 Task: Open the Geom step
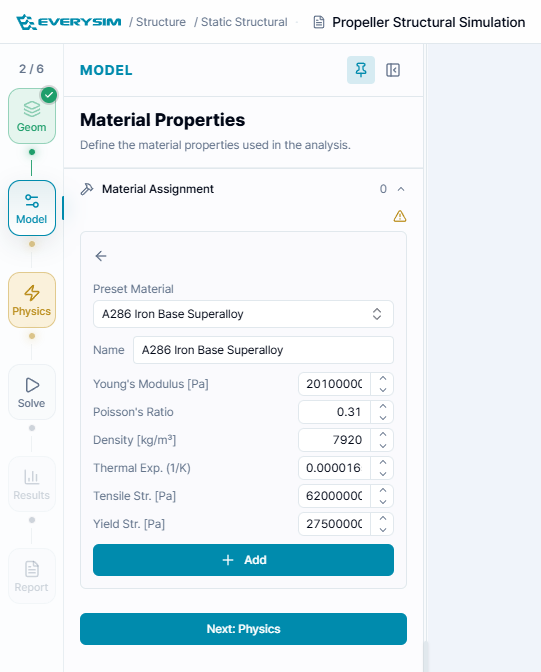click(32, 116)
